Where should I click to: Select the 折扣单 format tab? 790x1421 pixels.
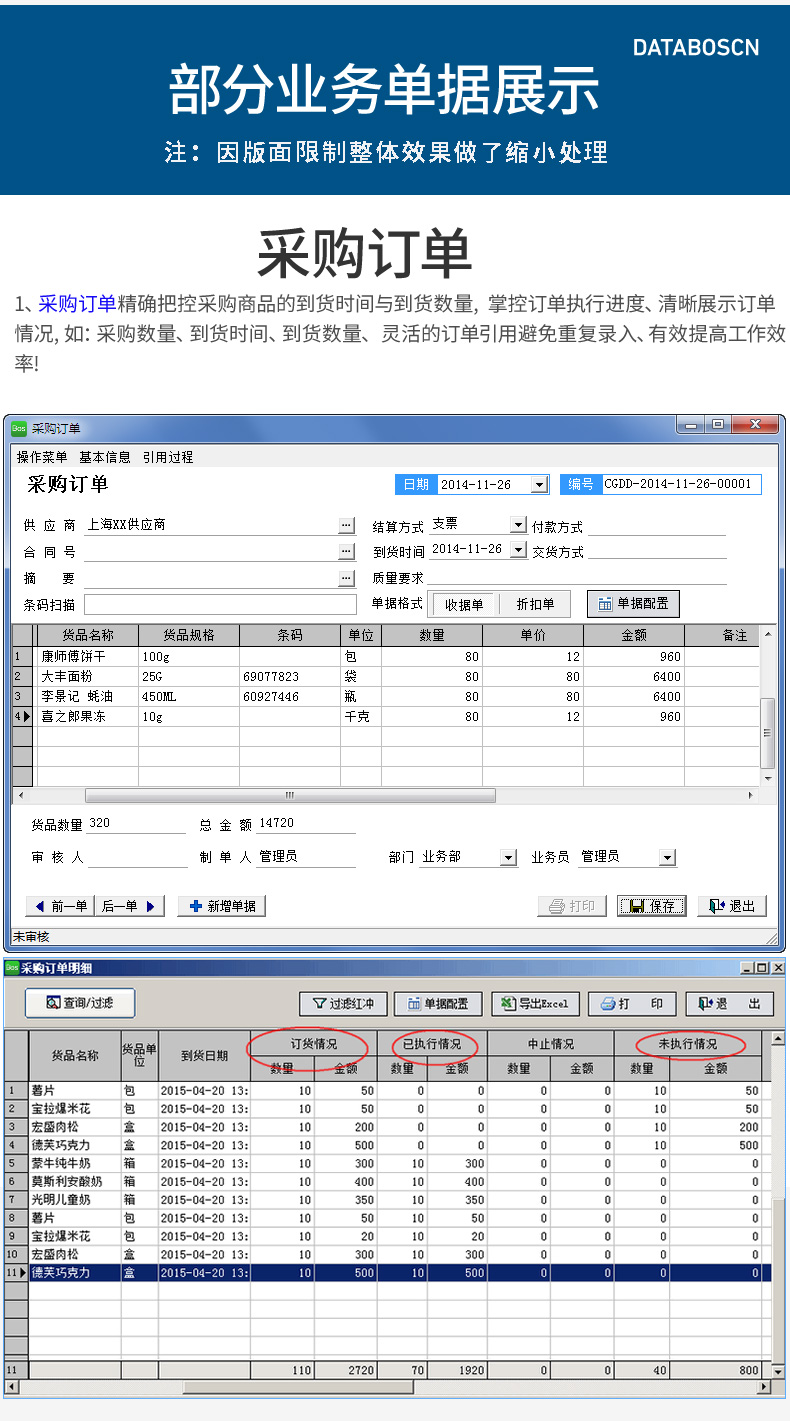[535, 604]
